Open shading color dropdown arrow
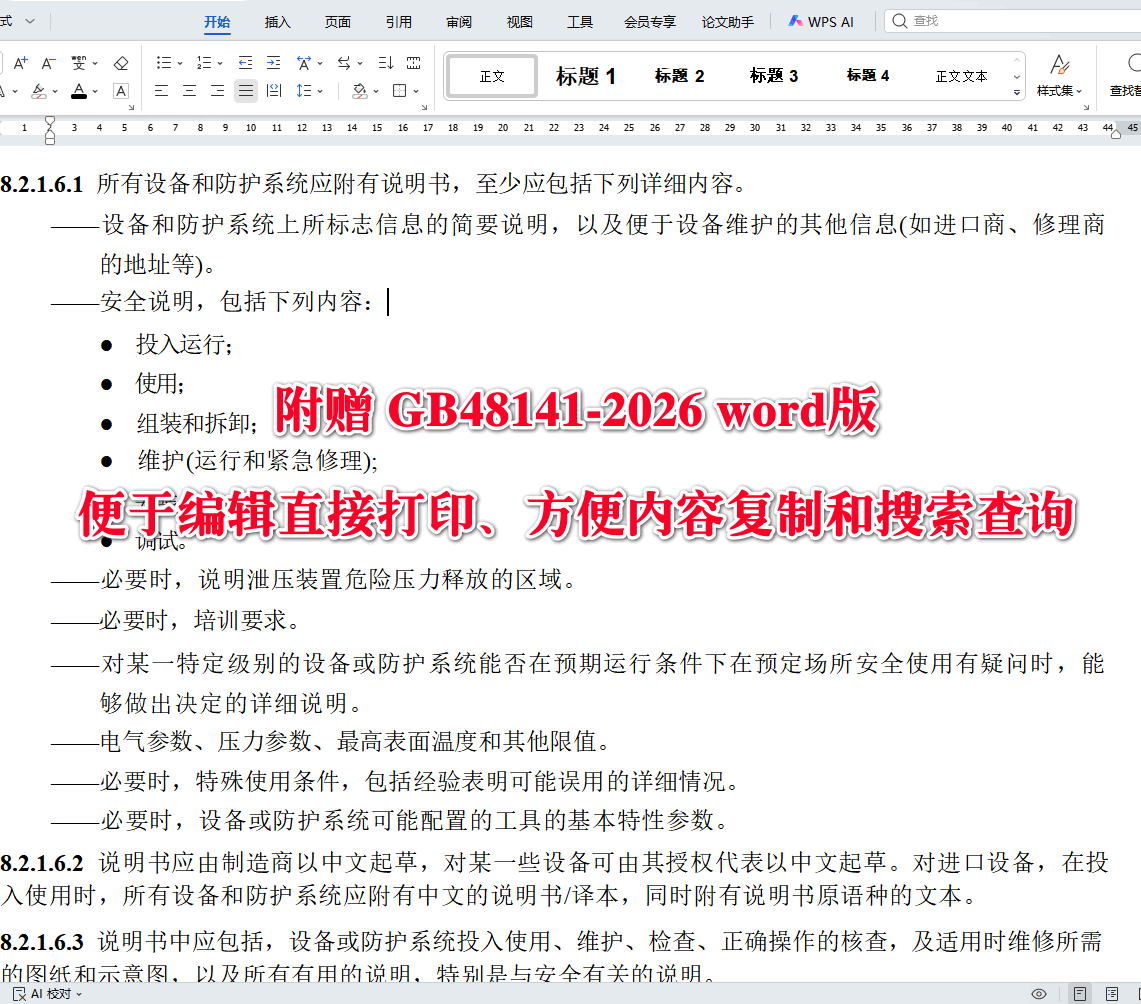Image resolution: width=1141 pixels, height=1004 pixels. pos(376,92)
